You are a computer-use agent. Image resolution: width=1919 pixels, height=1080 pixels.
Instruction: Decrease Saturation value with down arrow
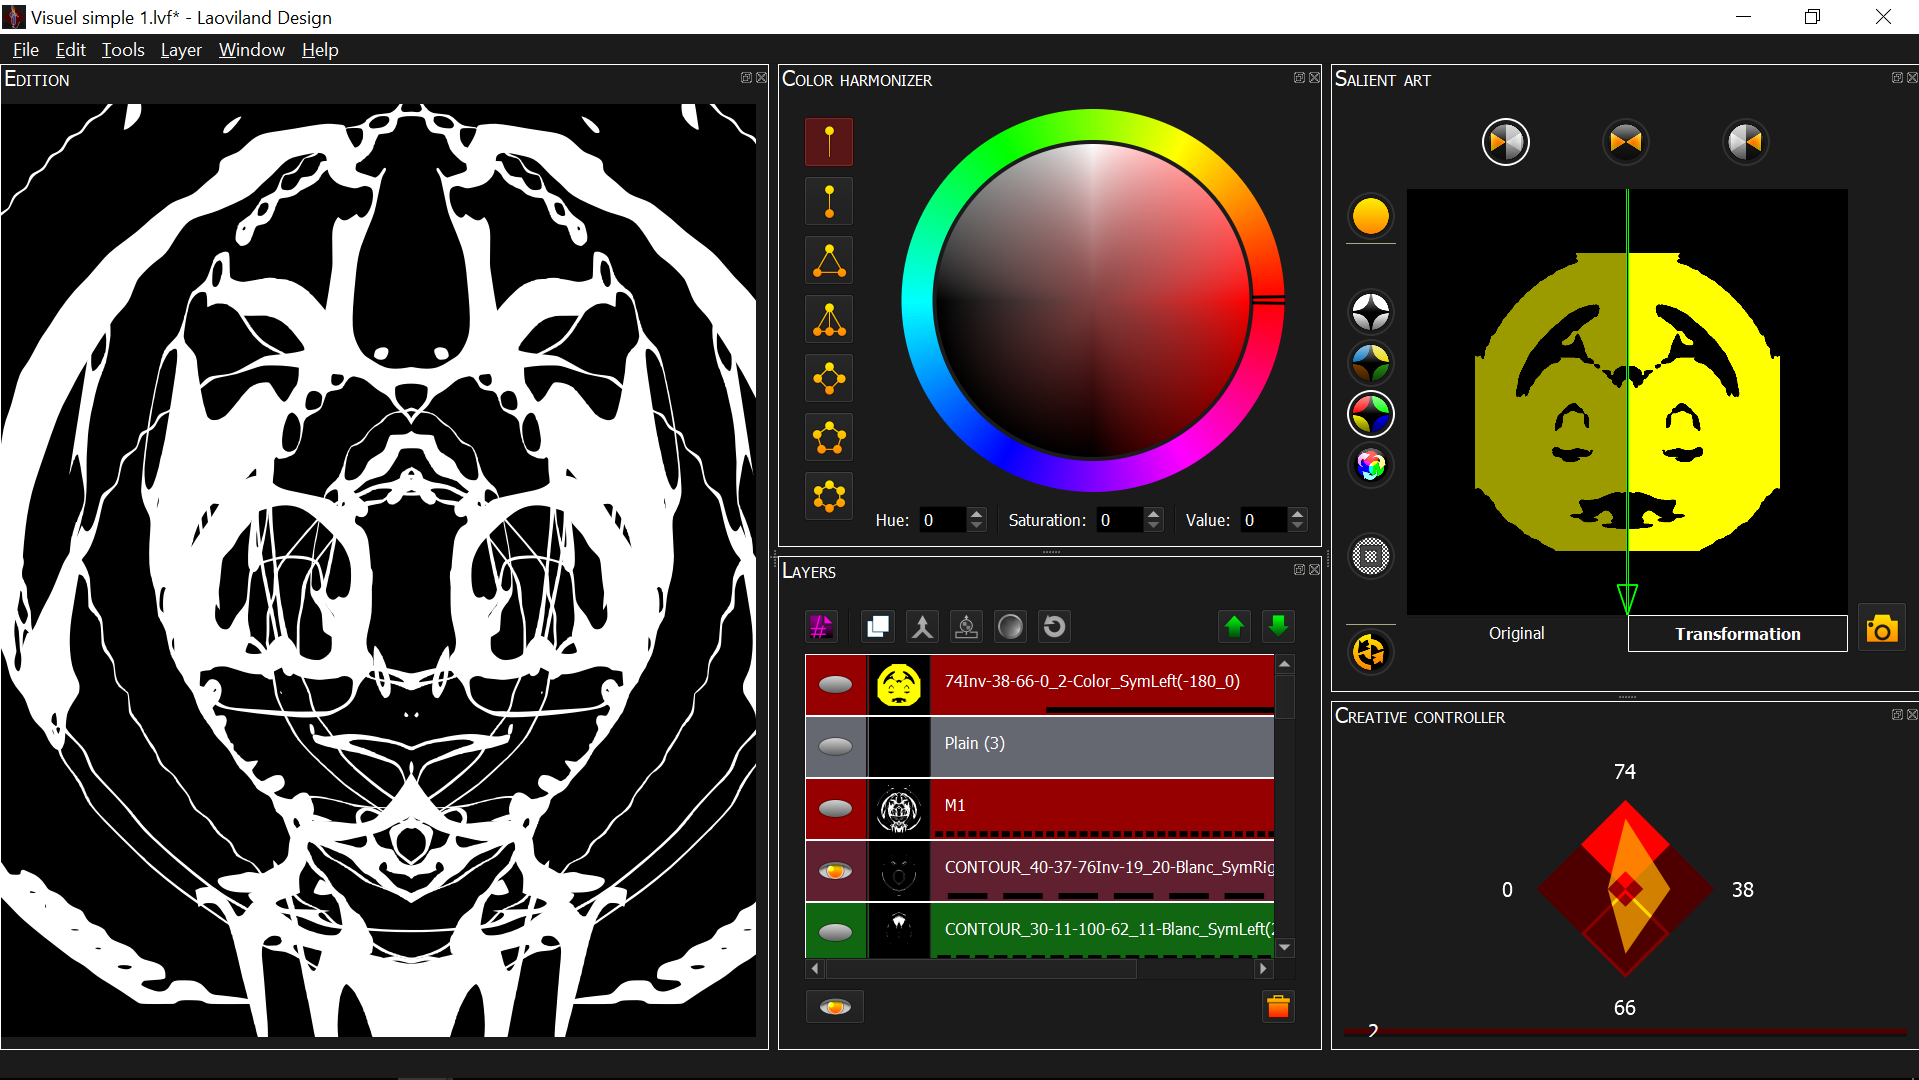(x=1153, y=526)
